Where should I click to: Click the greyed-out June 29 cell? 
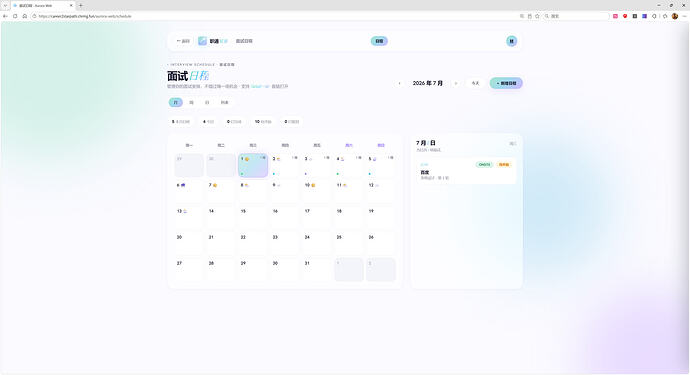click(x=189, y=165)
